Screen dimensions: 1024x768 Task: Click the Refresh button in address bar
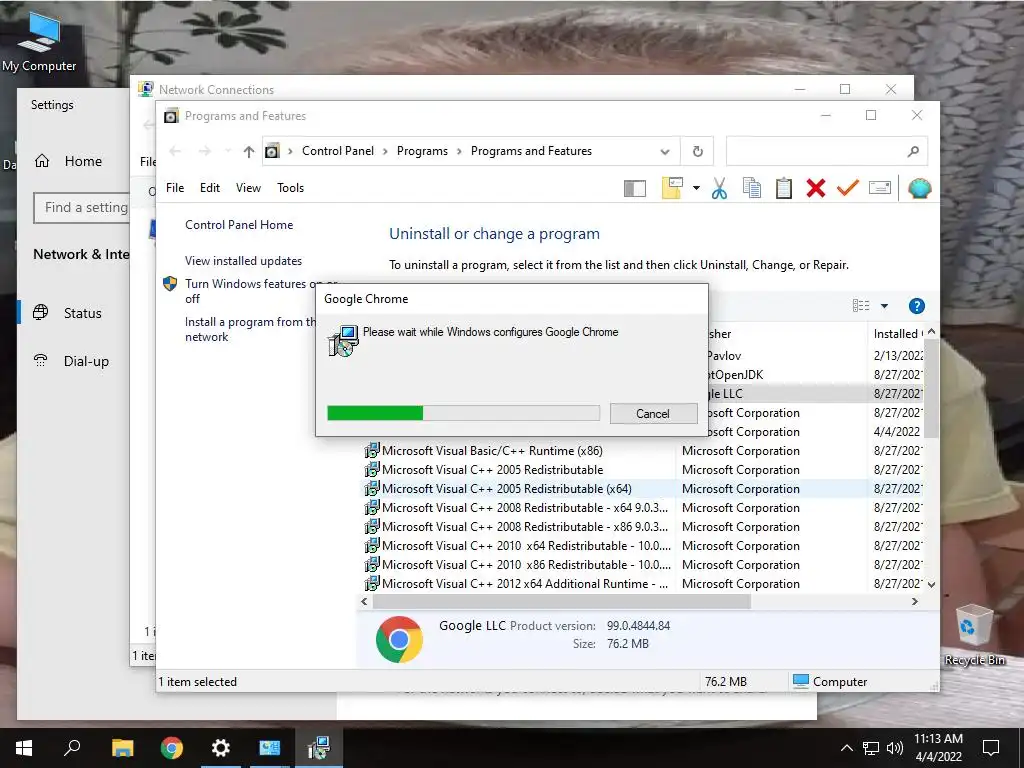[697, 152]
